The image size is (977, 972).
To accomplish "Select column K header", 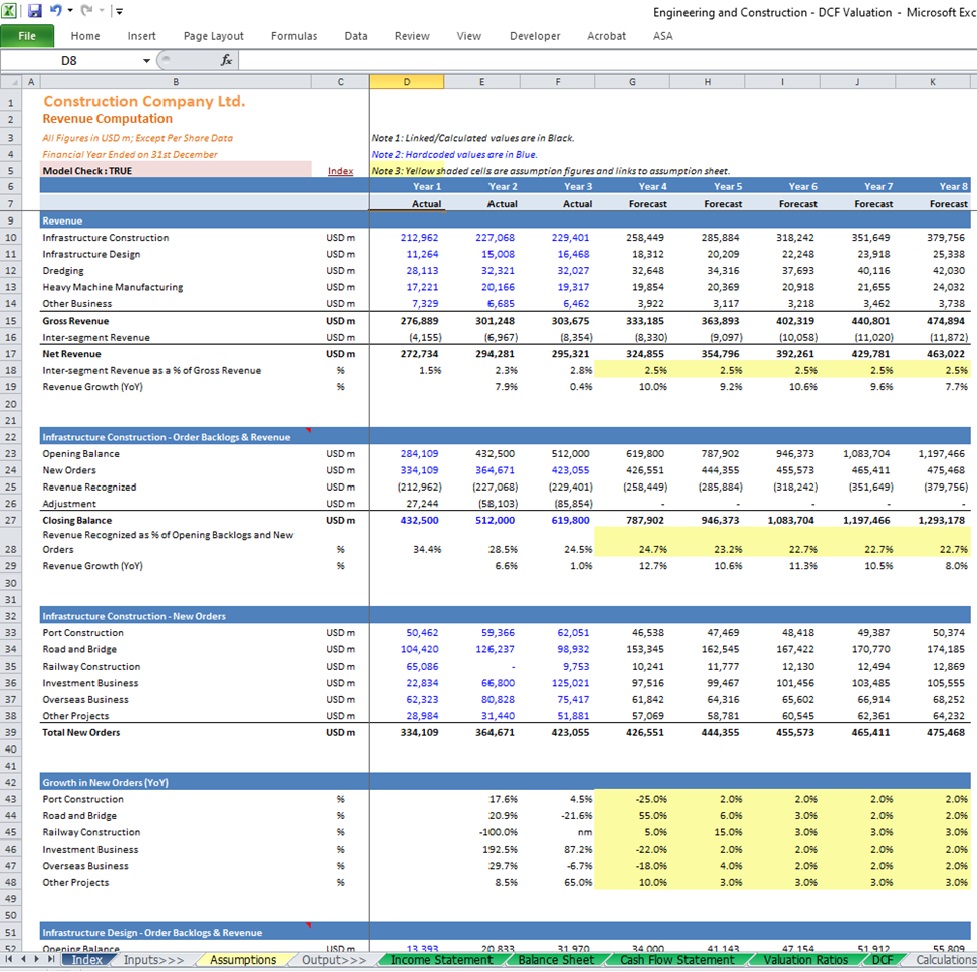I will pos(932,82).
